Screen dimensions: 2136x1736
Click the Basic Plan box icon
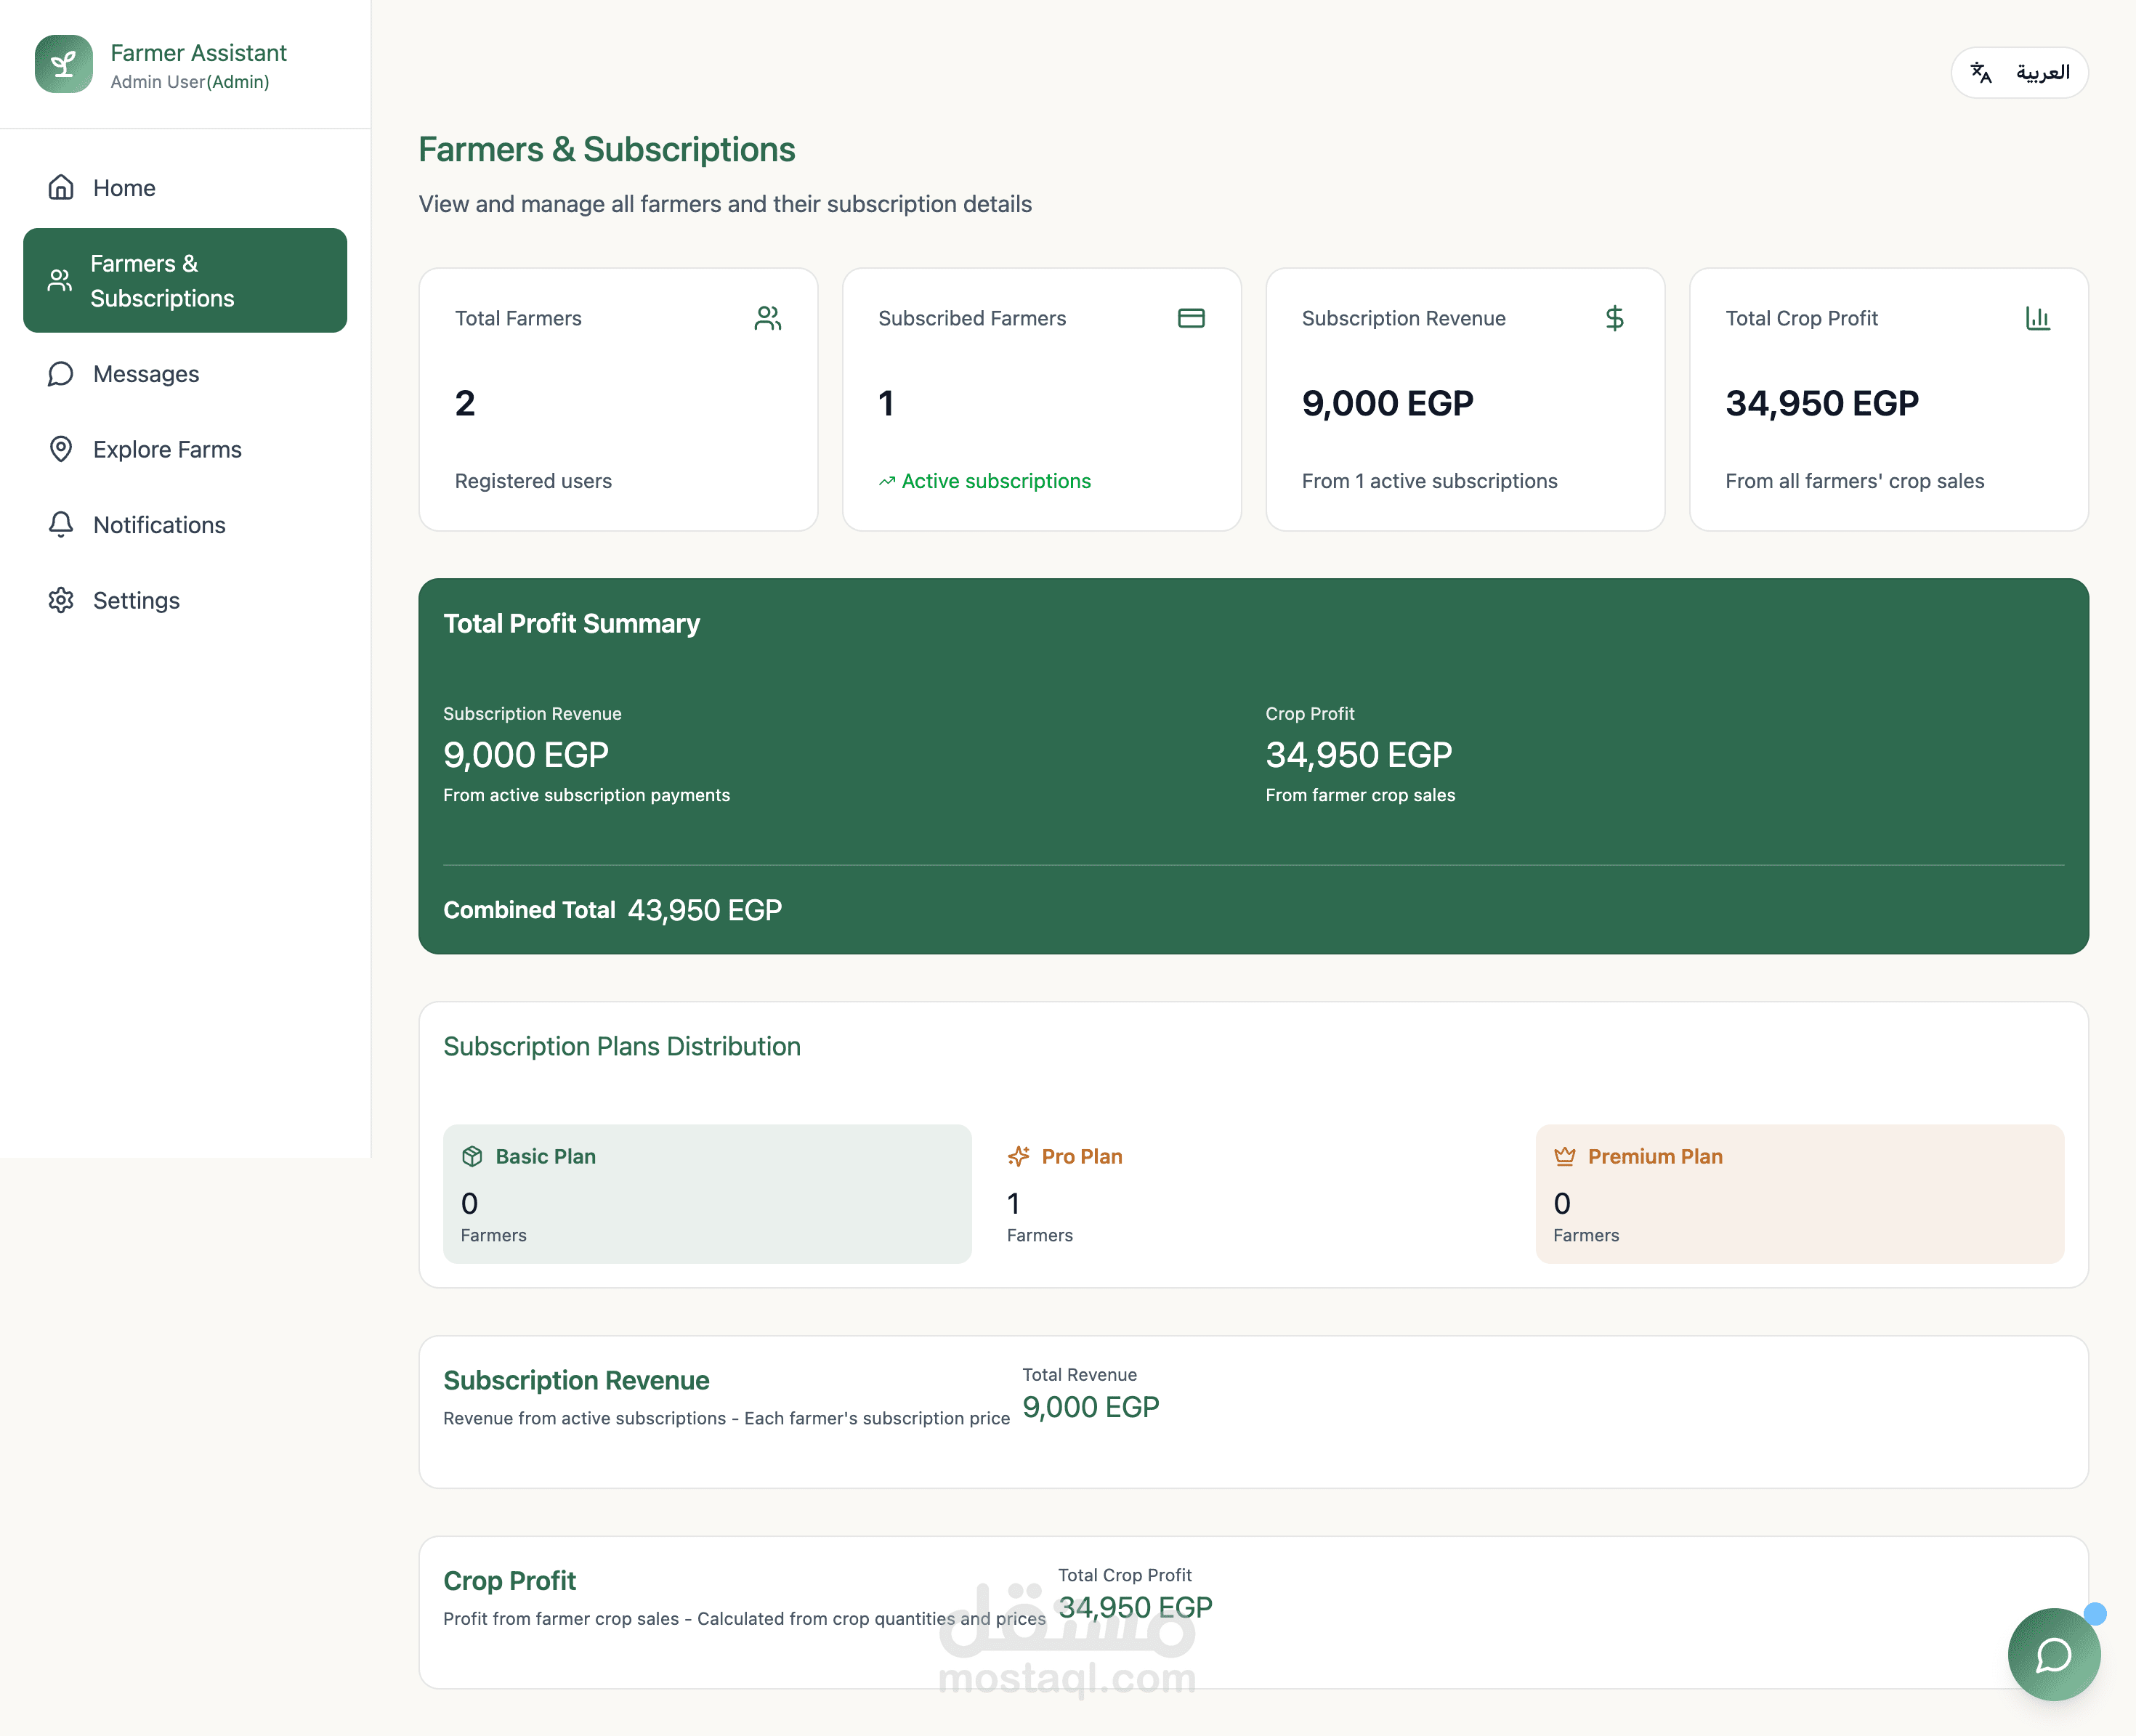pyautogui.click(x=472, y=1157)
